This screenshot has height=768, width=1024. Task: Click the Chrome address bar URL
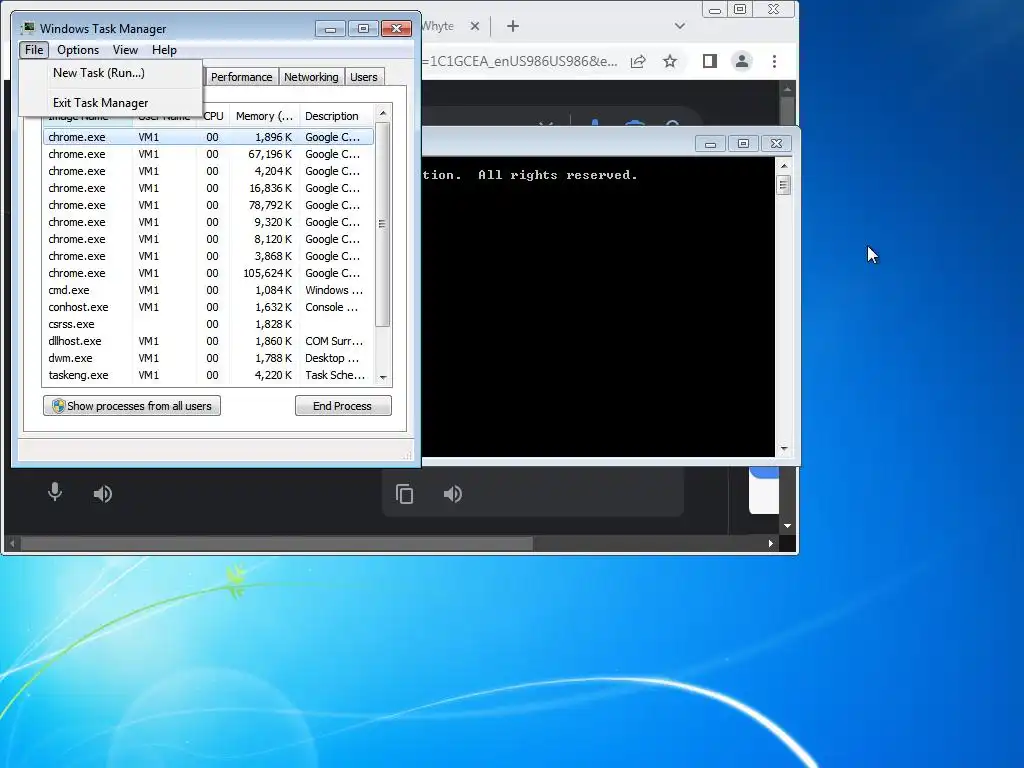pyautogui.click(x=519, y=61)
